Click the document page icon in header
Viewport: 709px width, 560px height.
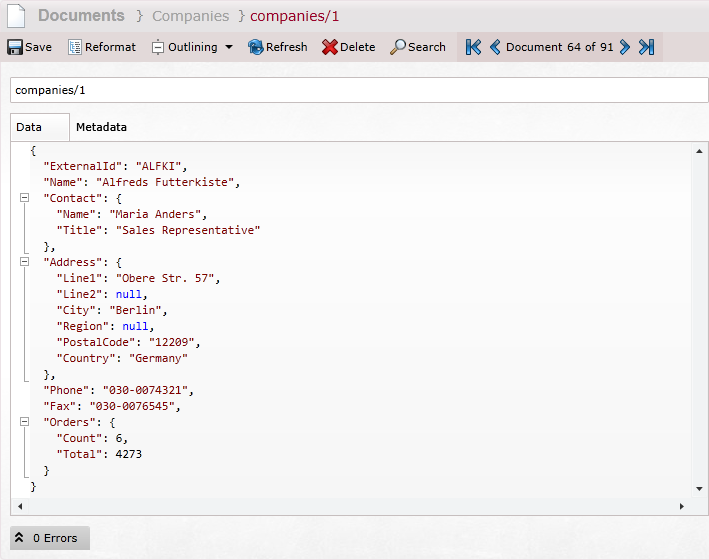(x=16, y=15)
